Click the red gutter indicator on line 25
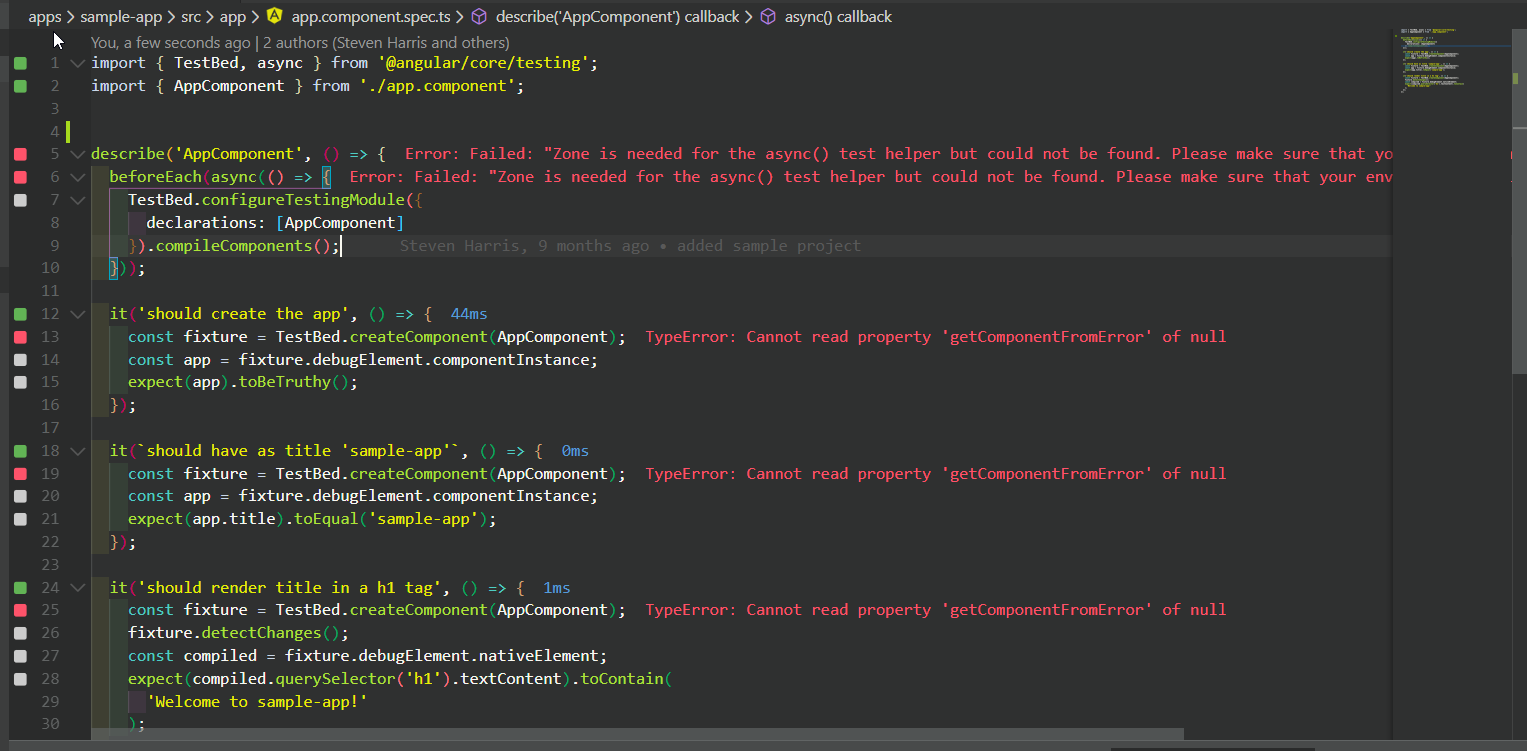The image size is (1527, 751). (20, 610)
